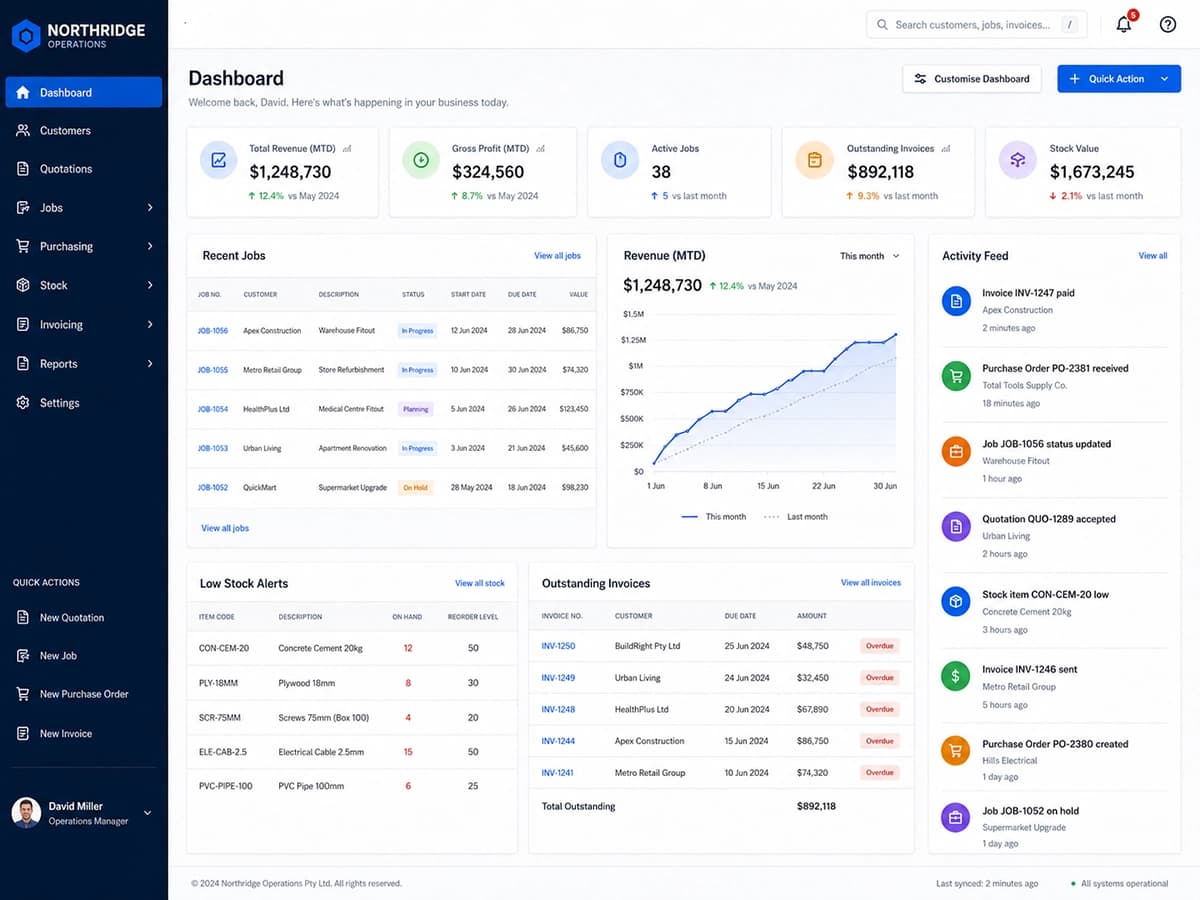The image size is (1200, 900).
Task: Click the Customise Dashboard button
Action: click(x=972, y=79)
